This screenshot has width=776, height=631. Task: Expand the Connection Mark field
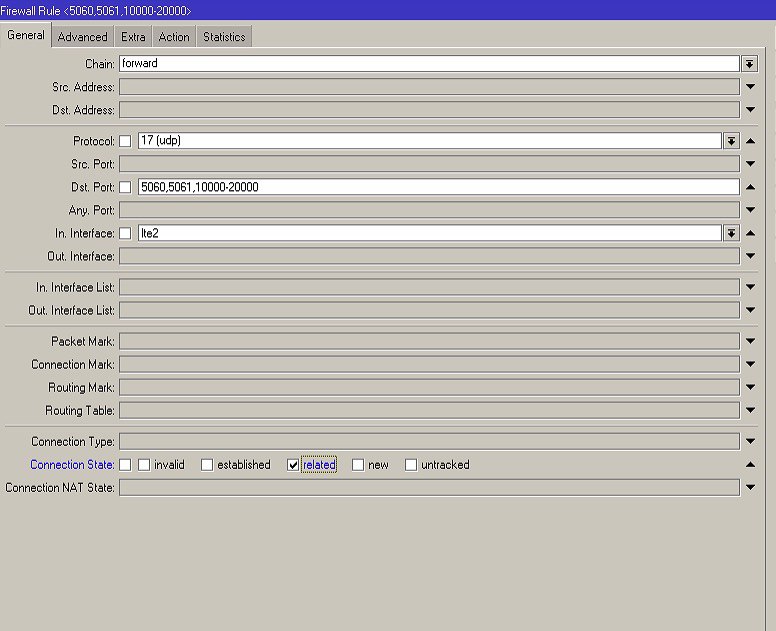click(750, 364)
